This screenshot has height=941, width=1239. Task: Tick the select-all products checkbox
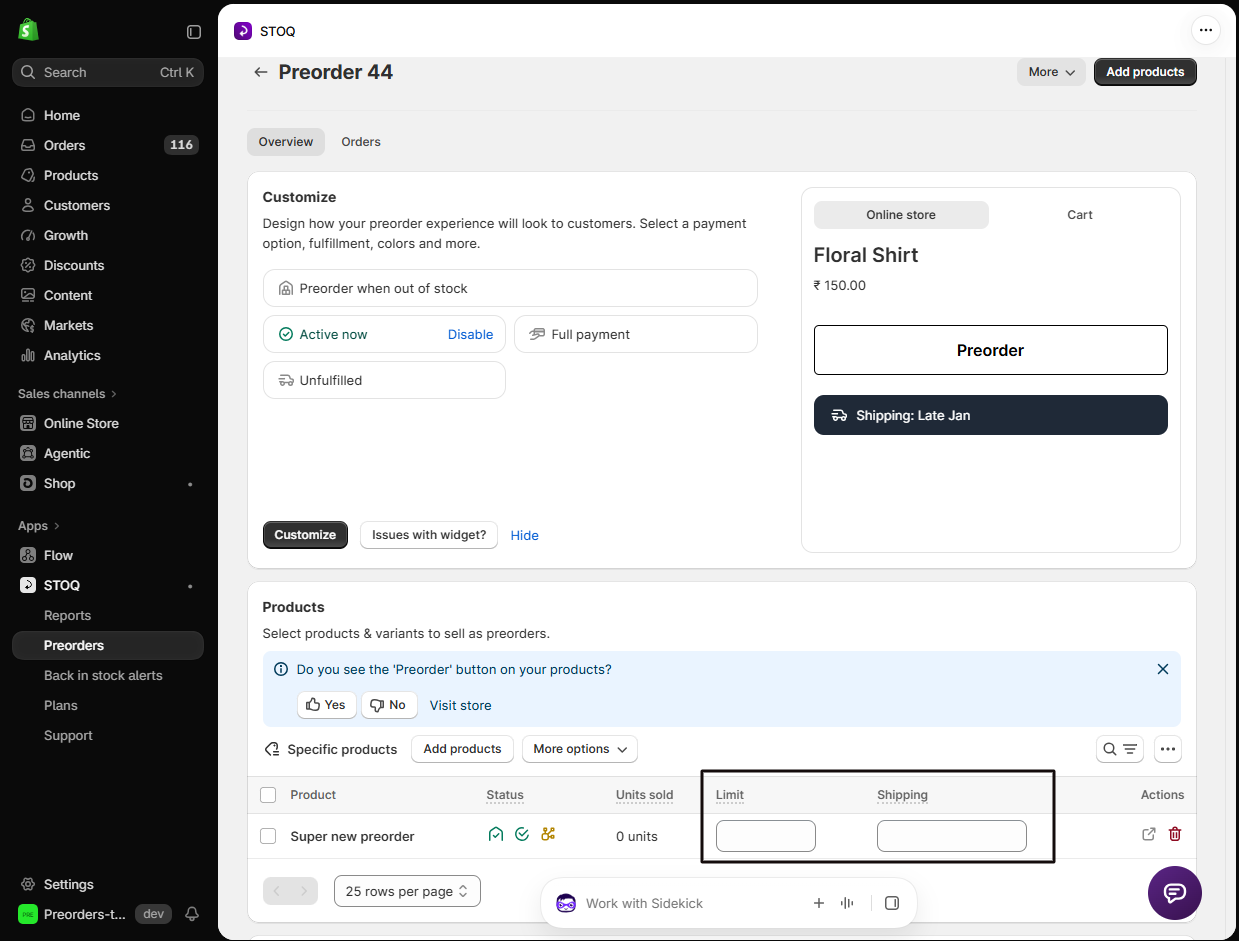tap(268, 795)
